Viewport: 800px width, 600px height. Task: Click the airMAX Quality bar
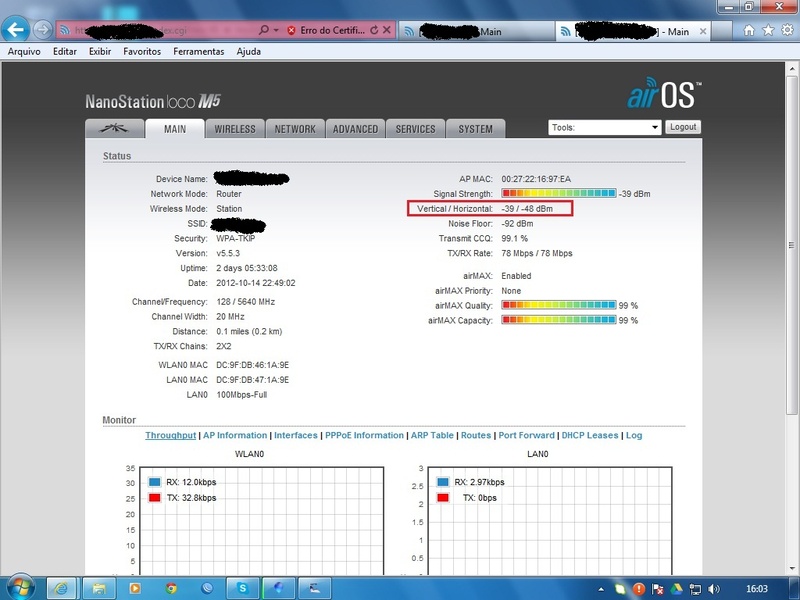pos(559,305)
